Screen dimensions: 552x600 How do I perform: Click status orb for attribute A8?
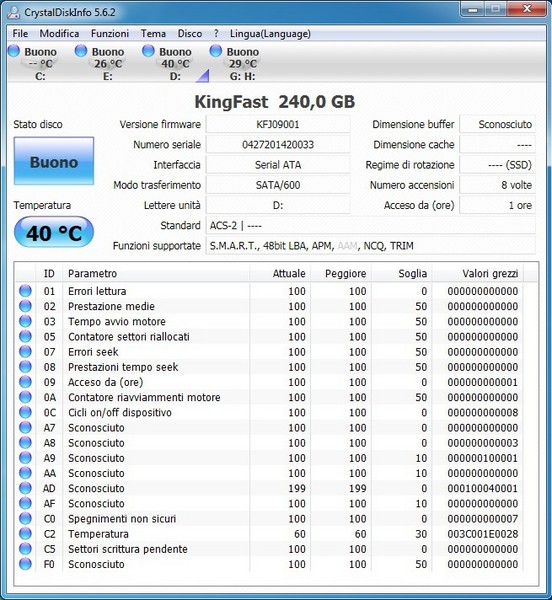tap(25, 443)
